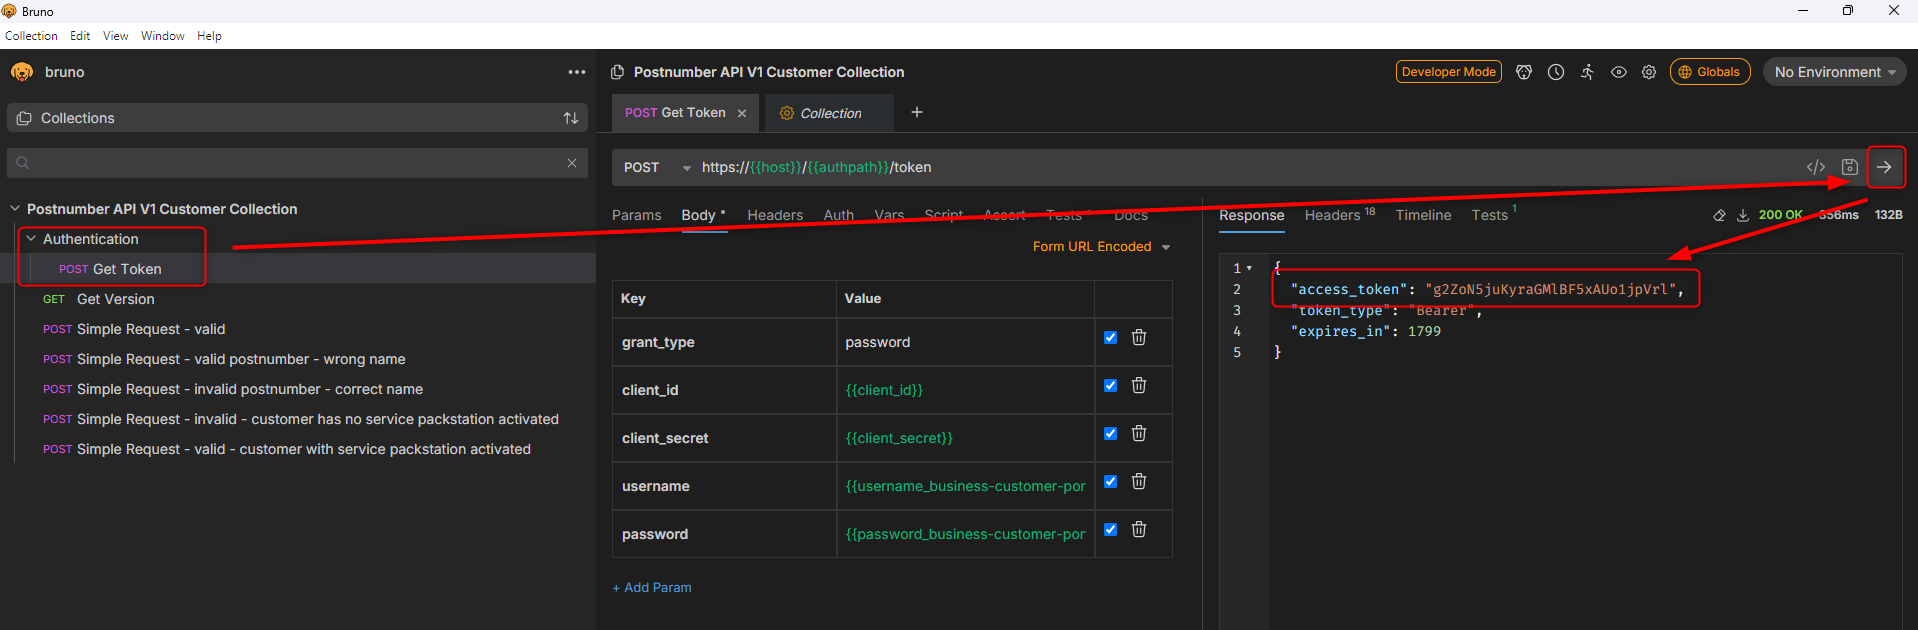Click the Developer Mode button

click(1449, 72)
